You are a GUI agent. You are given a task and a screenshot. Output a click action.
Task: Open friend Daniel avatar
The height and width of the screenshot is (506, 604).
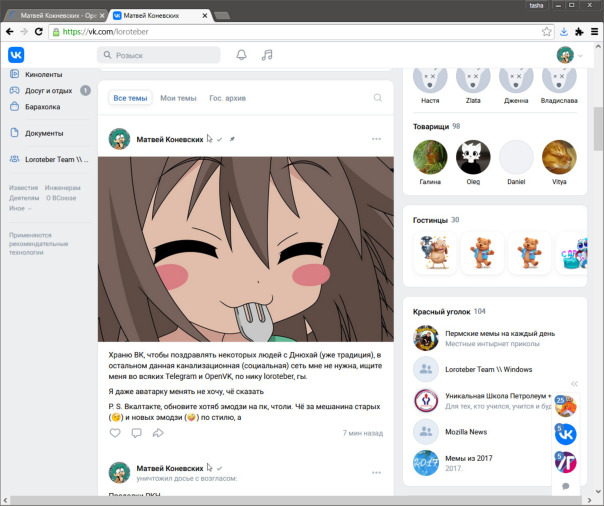click(516, 157)
